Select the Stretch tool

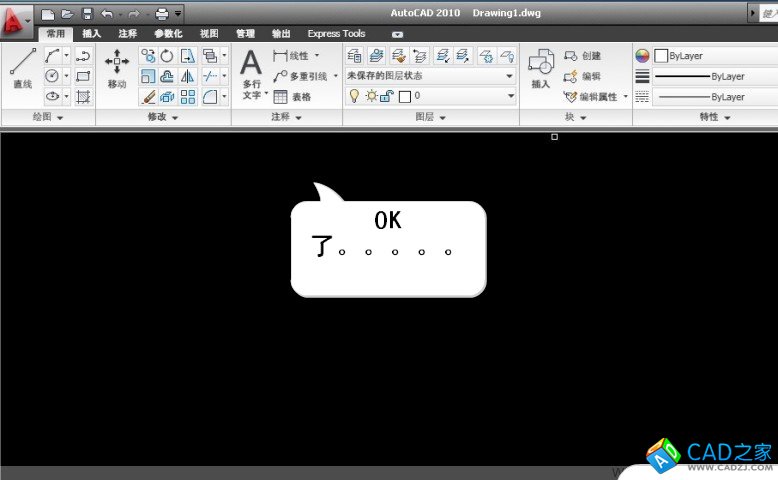(188, 56)
